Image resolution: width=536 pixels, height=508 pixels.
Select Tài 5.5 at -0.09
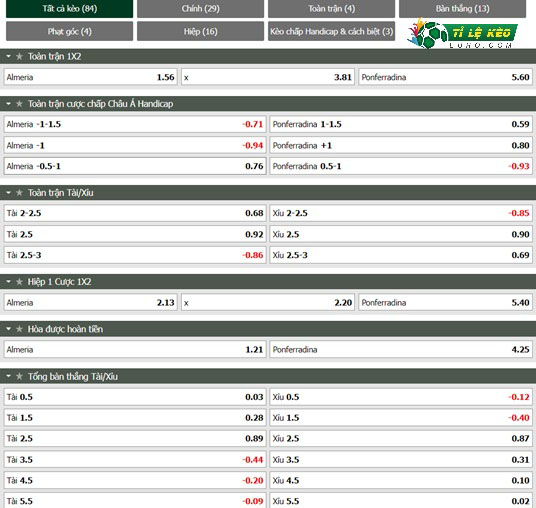pyautogui.click(x=135, y=500)
